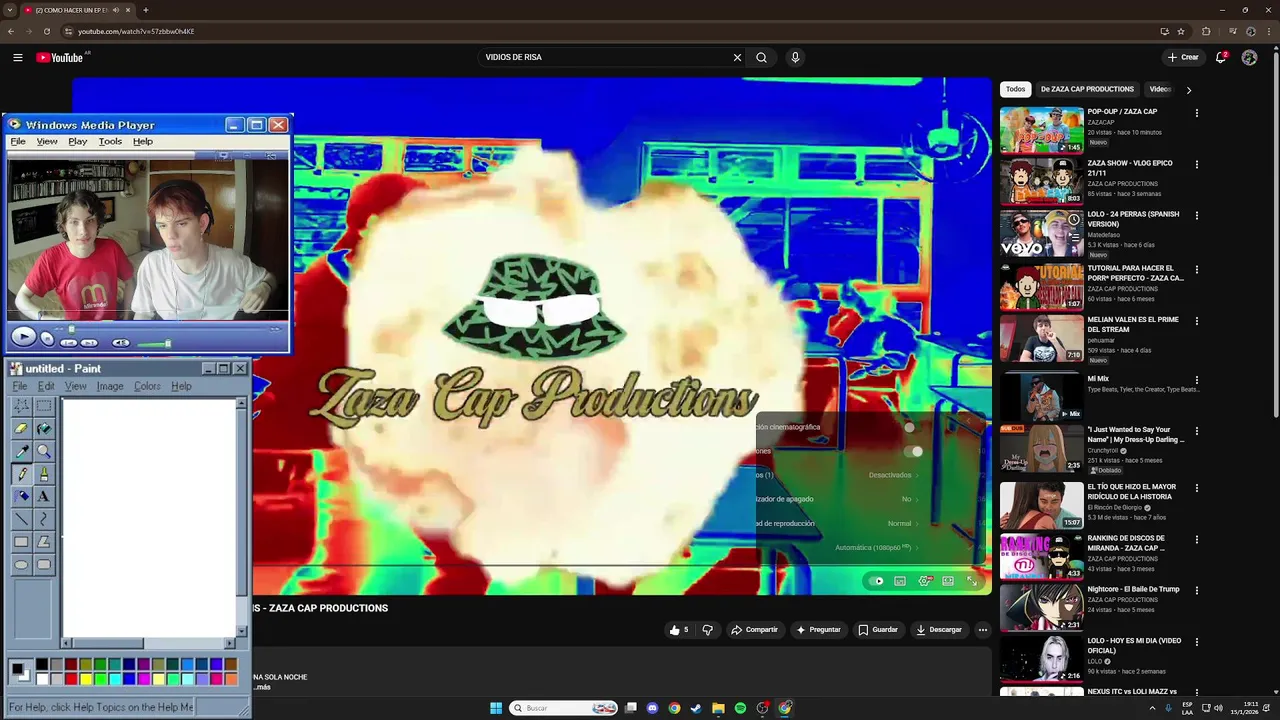Select the Rectangle shape tool in Paint
This screenshot has height=720, width=1280.
click(21, 541)
